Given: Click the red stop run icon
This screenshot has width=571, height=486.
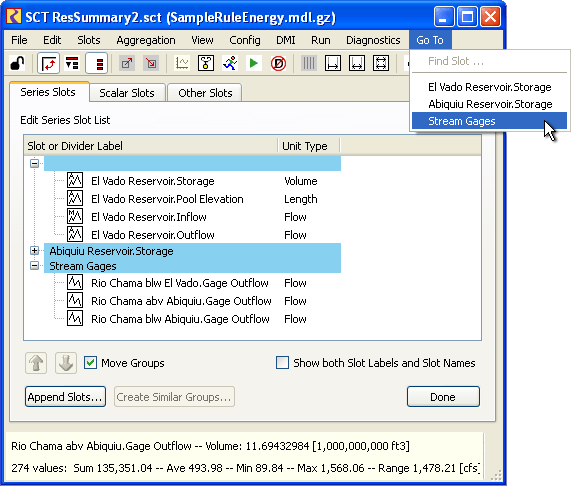Looking at the screenshot, I should click(278, 63).
